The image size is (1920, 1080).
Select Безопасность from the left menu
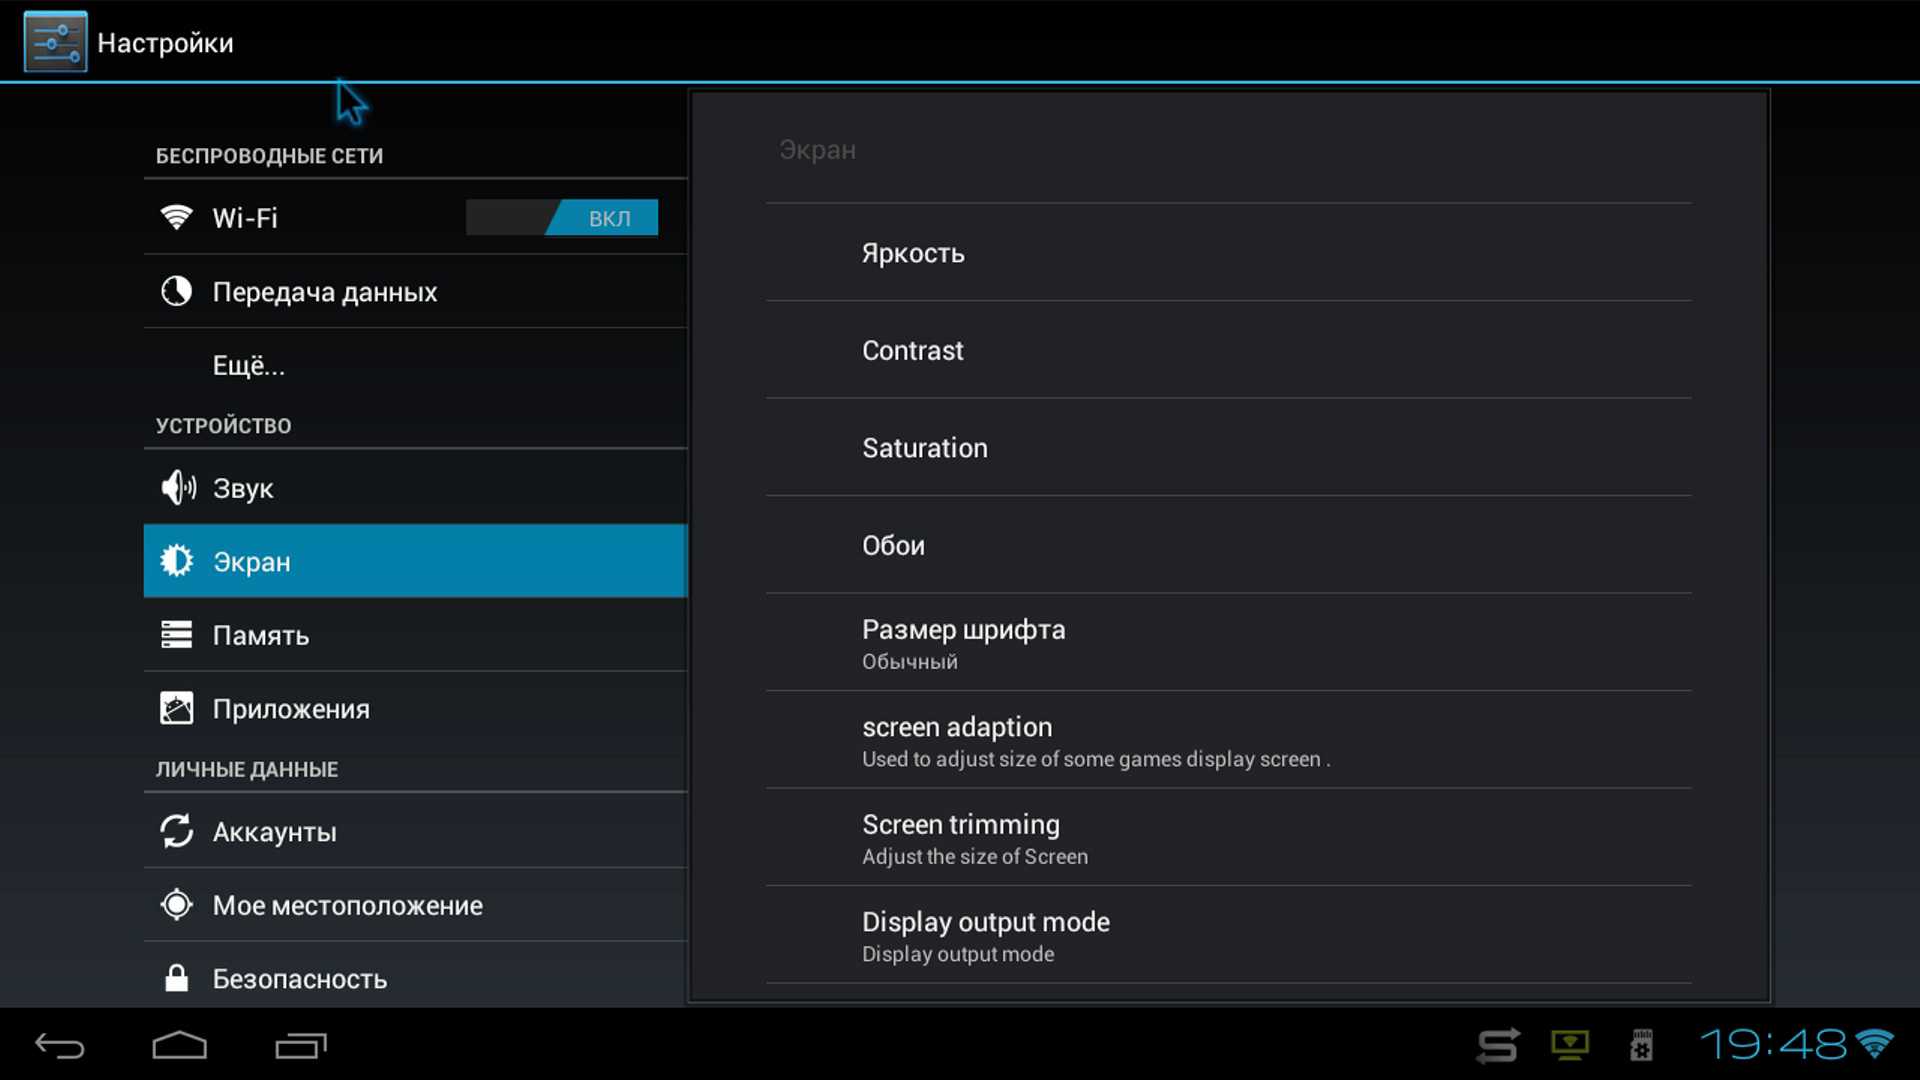[x=301, y=978]
